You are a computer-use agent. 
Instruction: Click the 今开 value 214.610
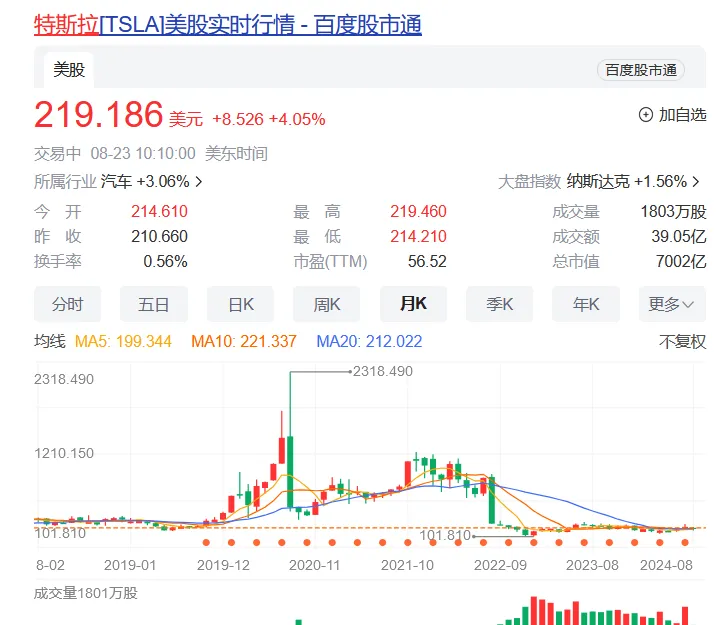pos(159,212)
